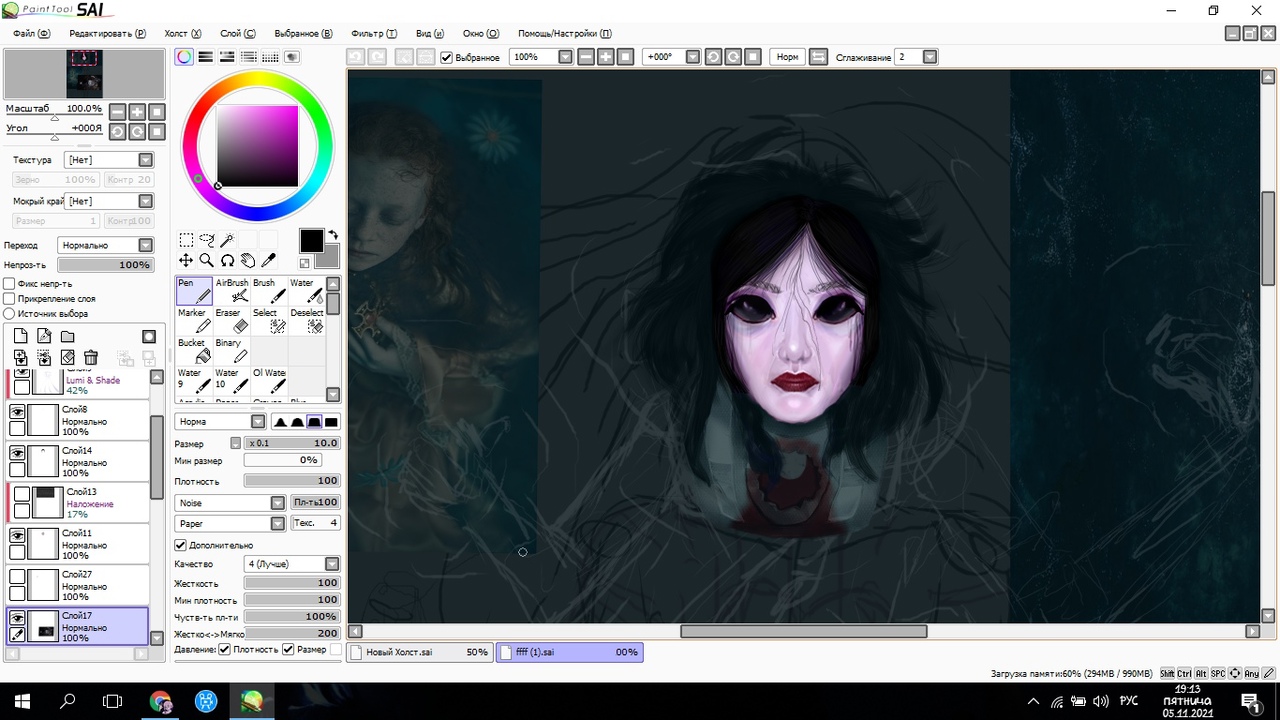Activate the eyedropper color picker tool

[268, 260]
